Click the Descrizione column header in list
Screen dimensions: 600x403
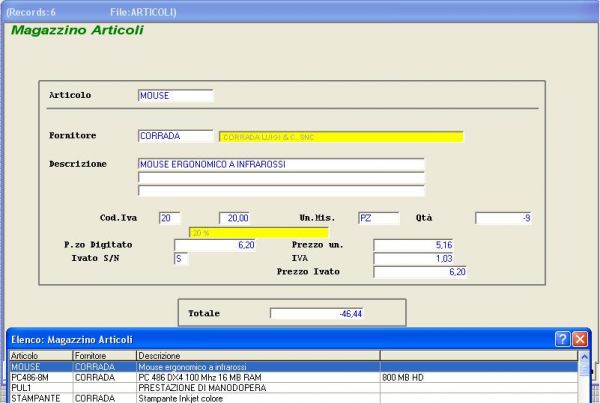tap(258, 356)
